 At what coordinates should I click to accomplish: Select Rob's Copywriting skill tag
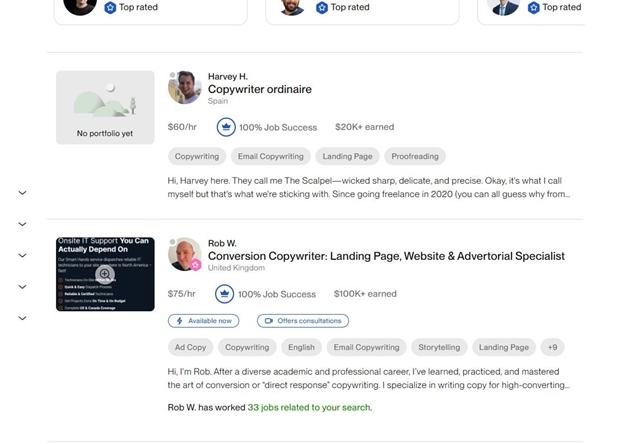click(247, 347)
